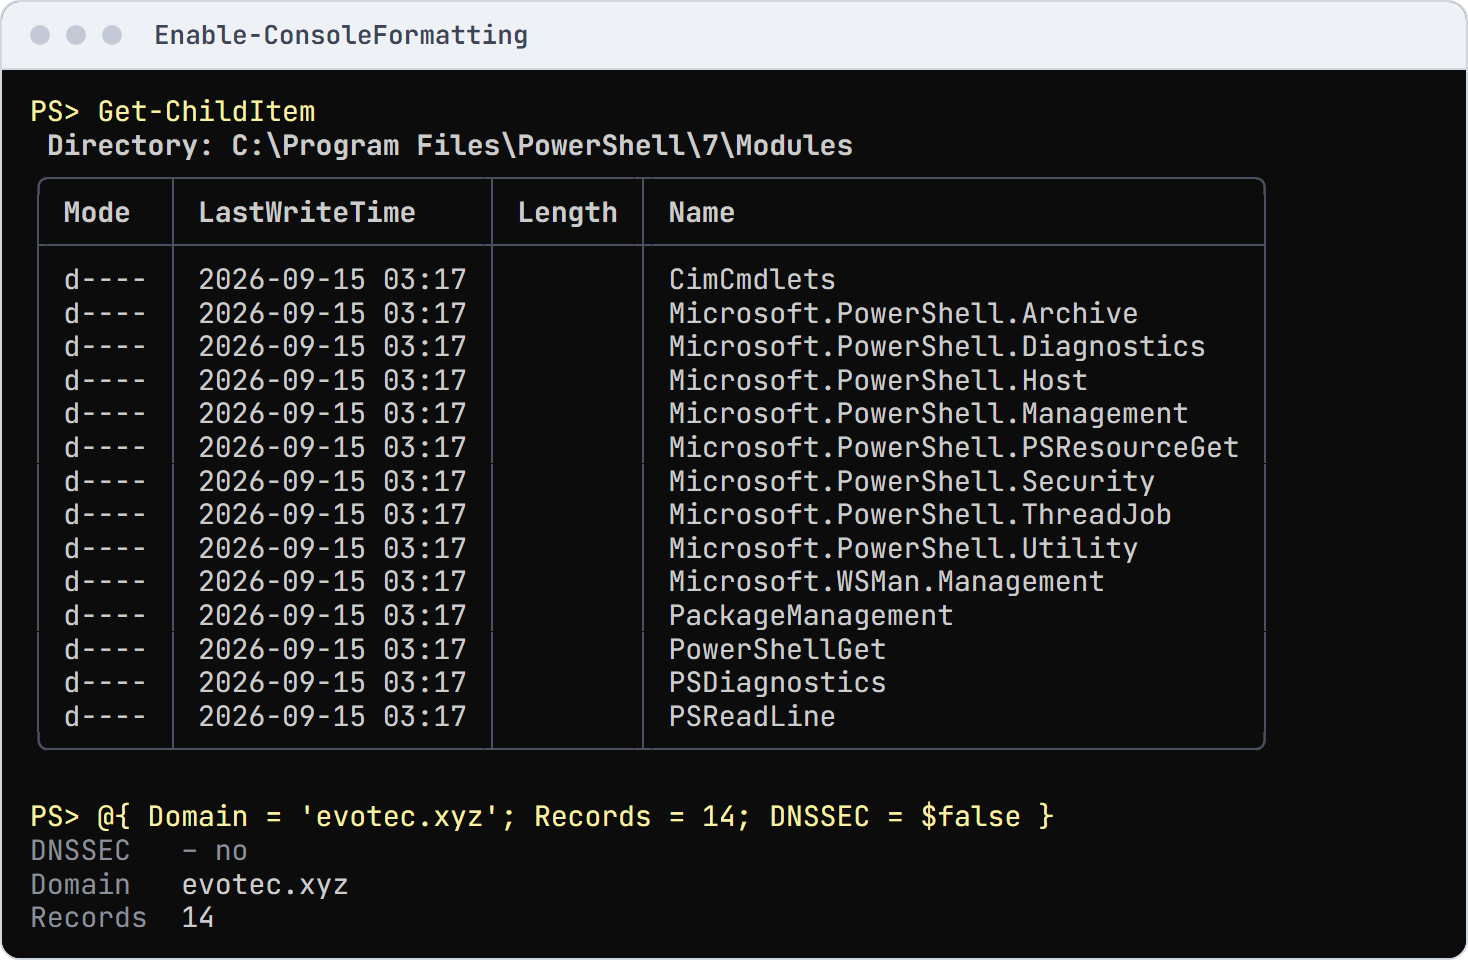
Task: Select the PackageManagement module name
Action: point(811,616)
